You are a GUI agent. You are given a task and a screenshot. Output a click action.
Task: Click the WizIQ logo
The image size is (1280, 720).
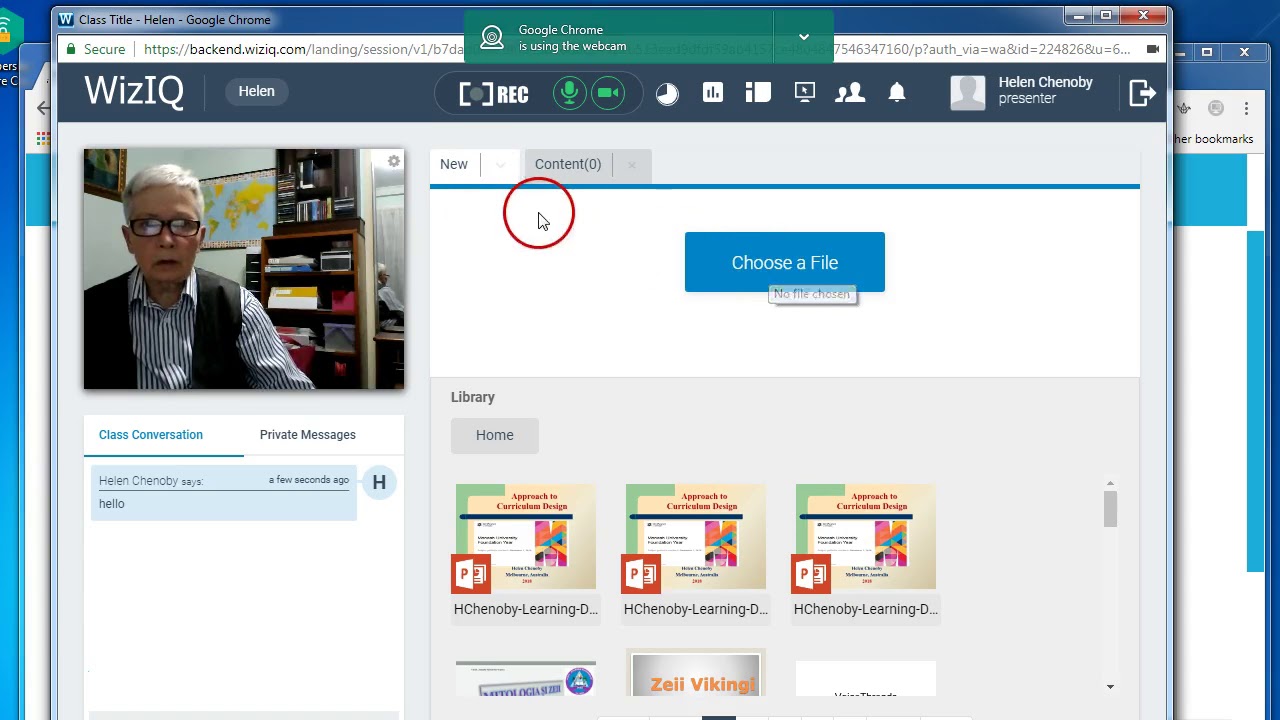click(x=134, y=91)
